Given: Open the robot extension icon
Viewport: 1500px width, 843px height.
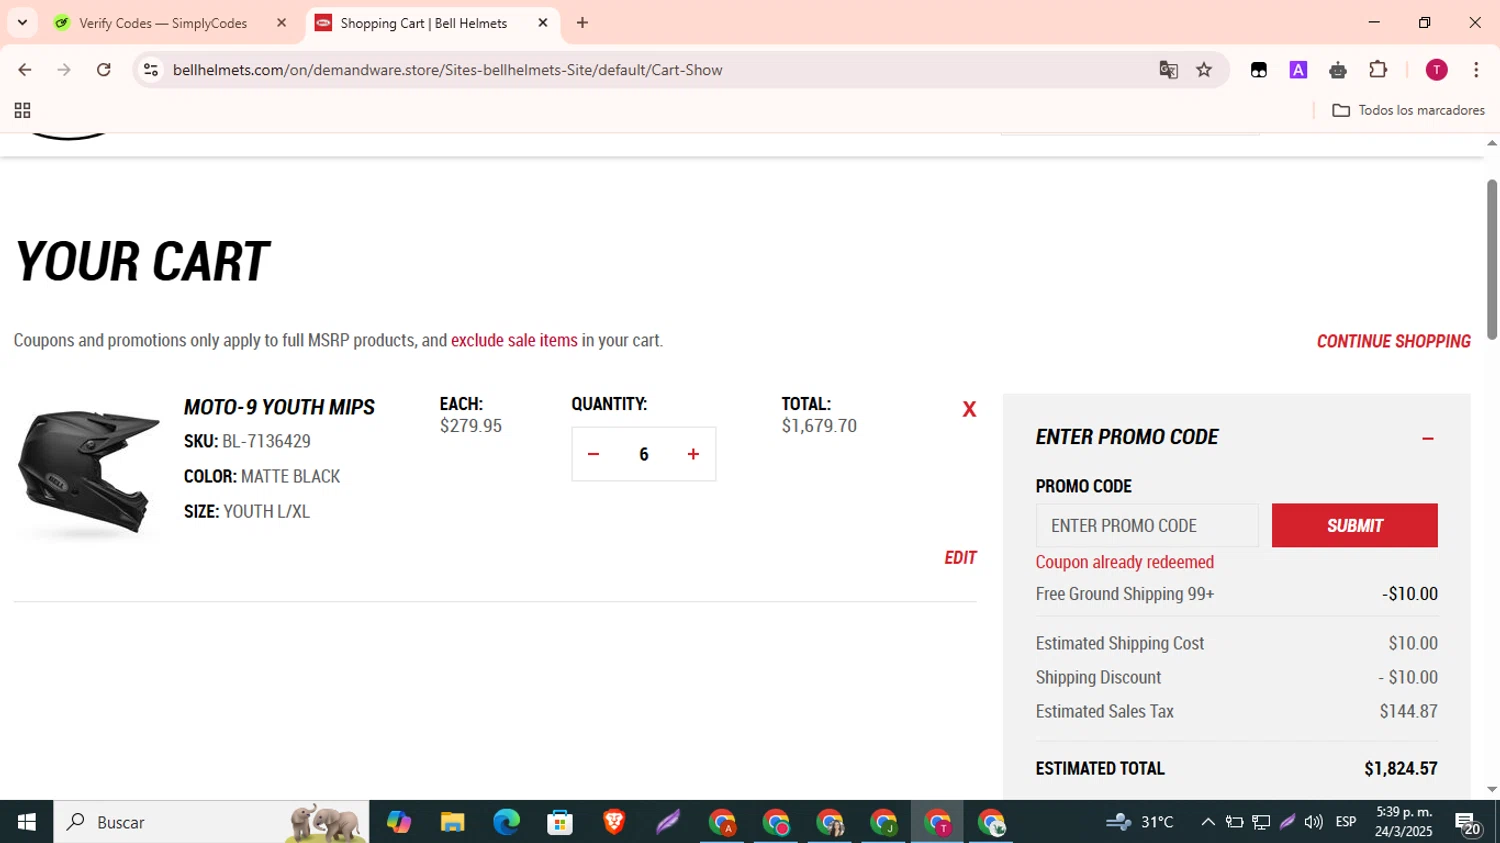Looking at the screenshot, I should (x=1338, y=70).
